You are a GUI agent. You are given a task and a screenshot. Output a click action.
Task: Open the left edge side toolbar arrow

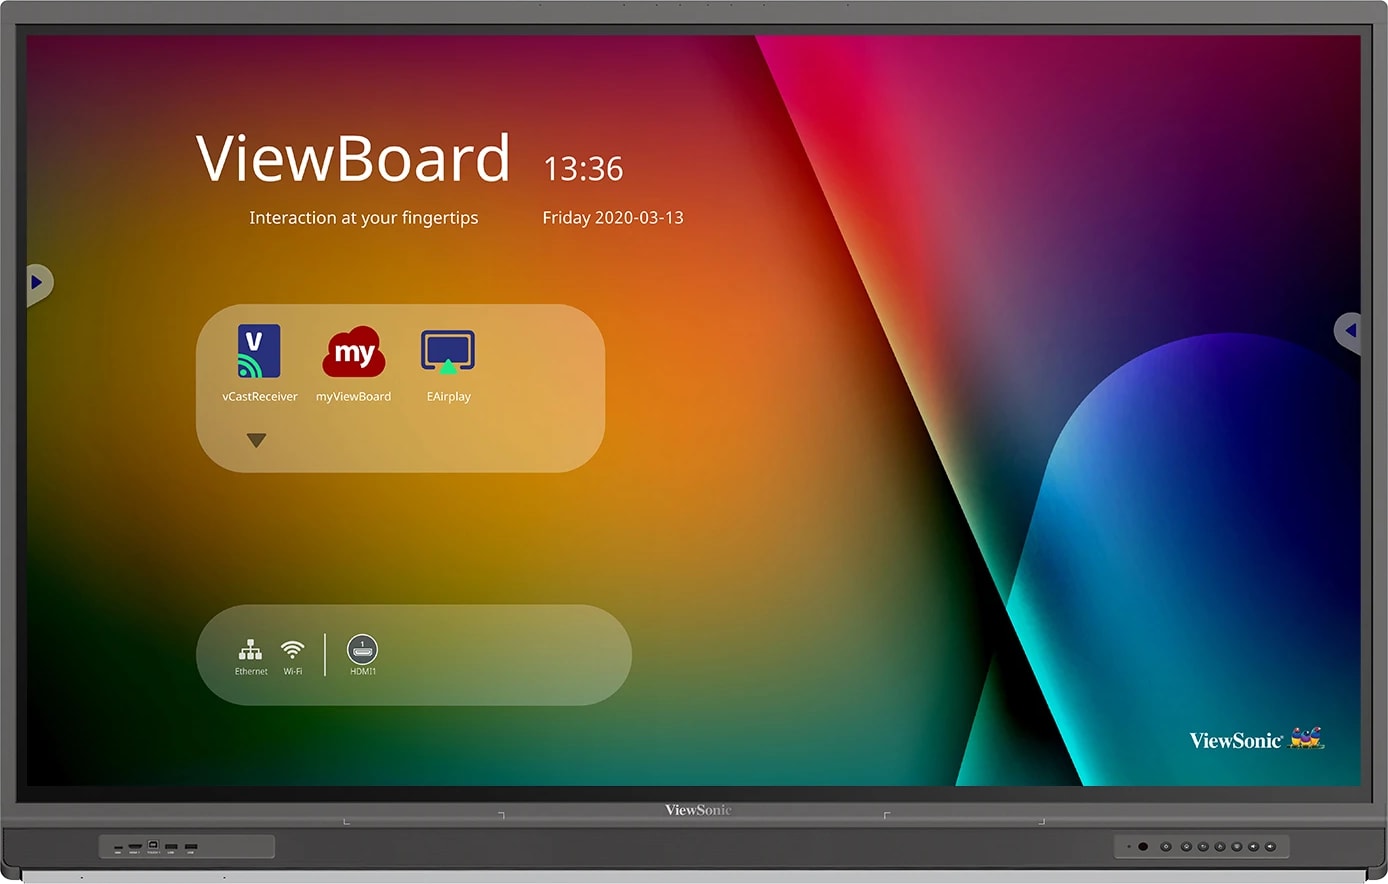[x=37, y=283]
